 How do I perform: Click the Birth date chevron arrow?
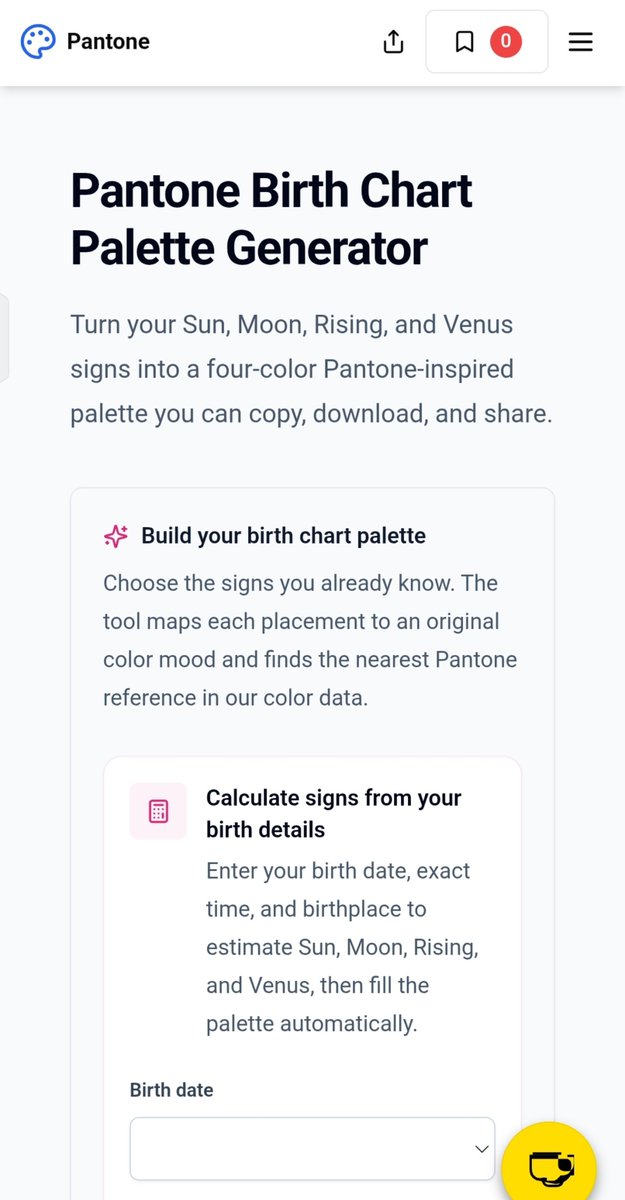point(481,1149)
